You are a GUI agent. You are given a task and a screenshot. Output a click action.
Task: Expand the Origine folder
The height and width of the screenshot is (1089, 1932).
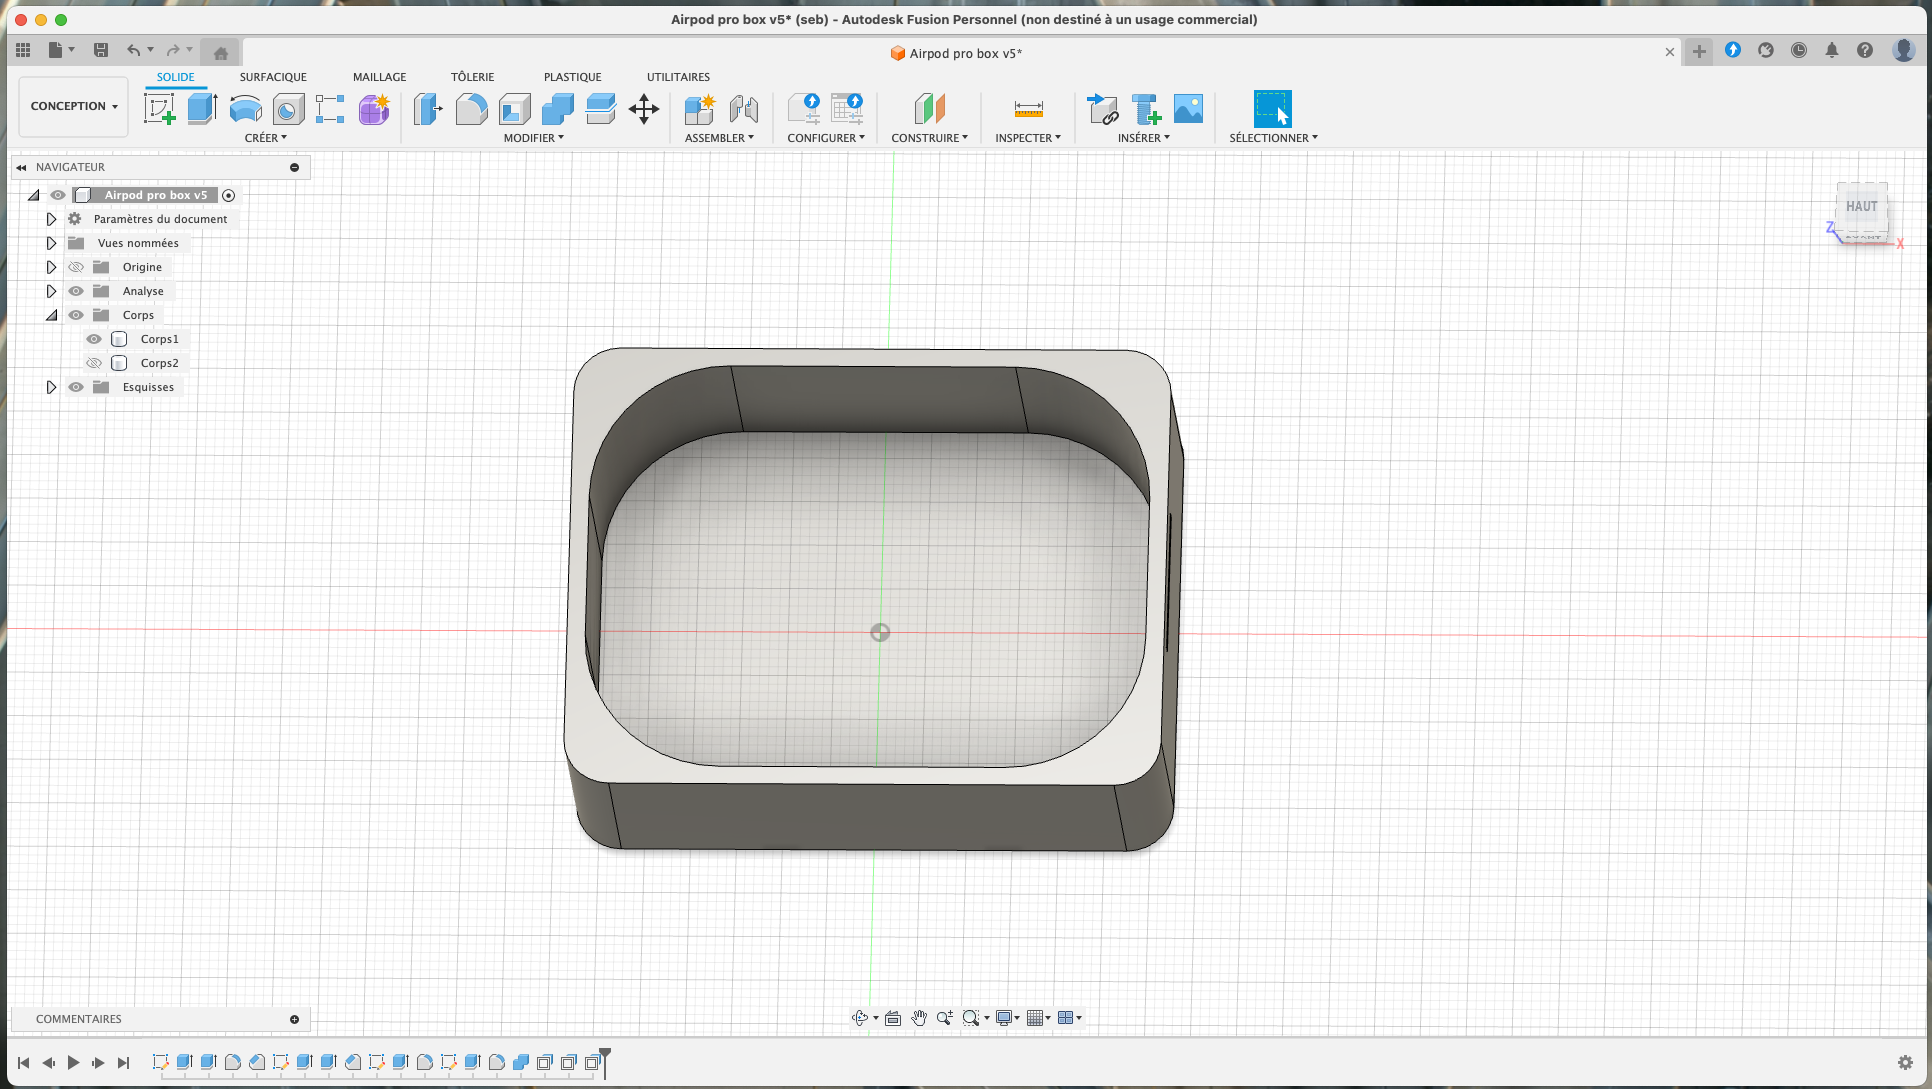51,267
